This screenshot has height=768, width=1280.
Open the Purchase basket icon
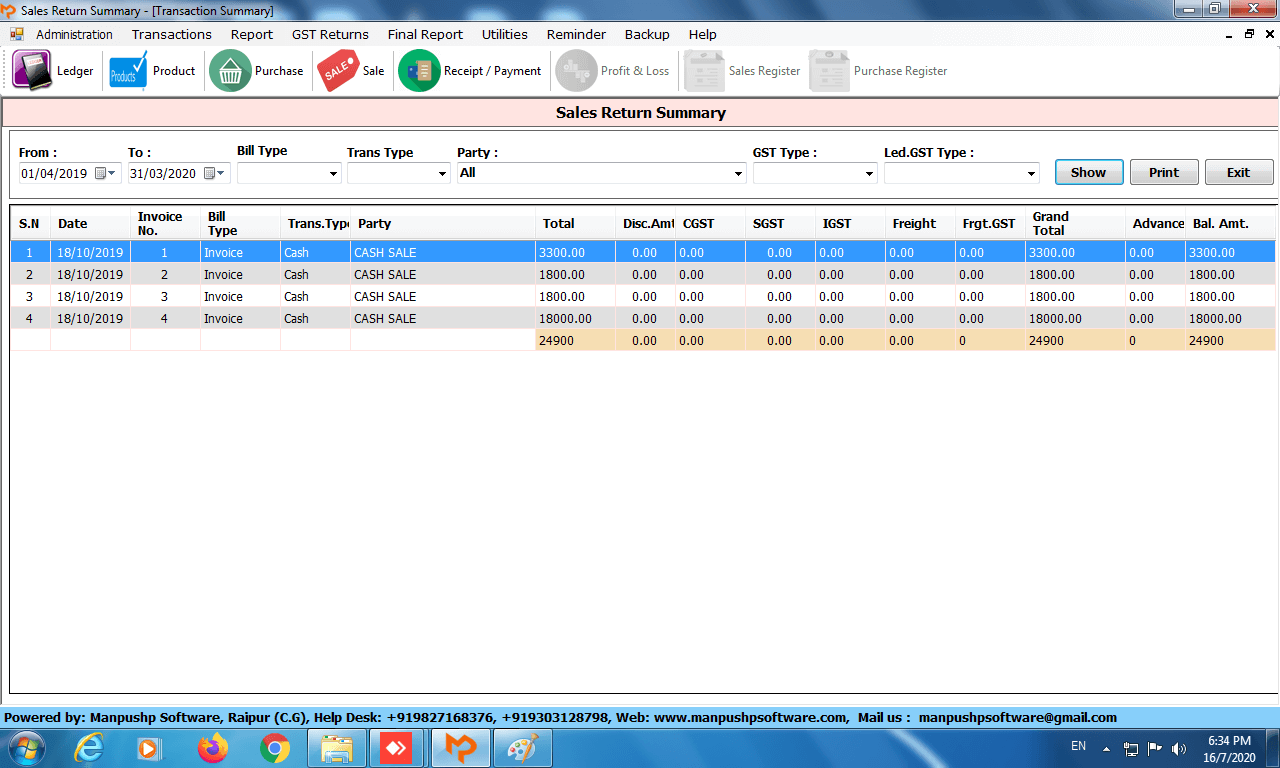(230, 71)
